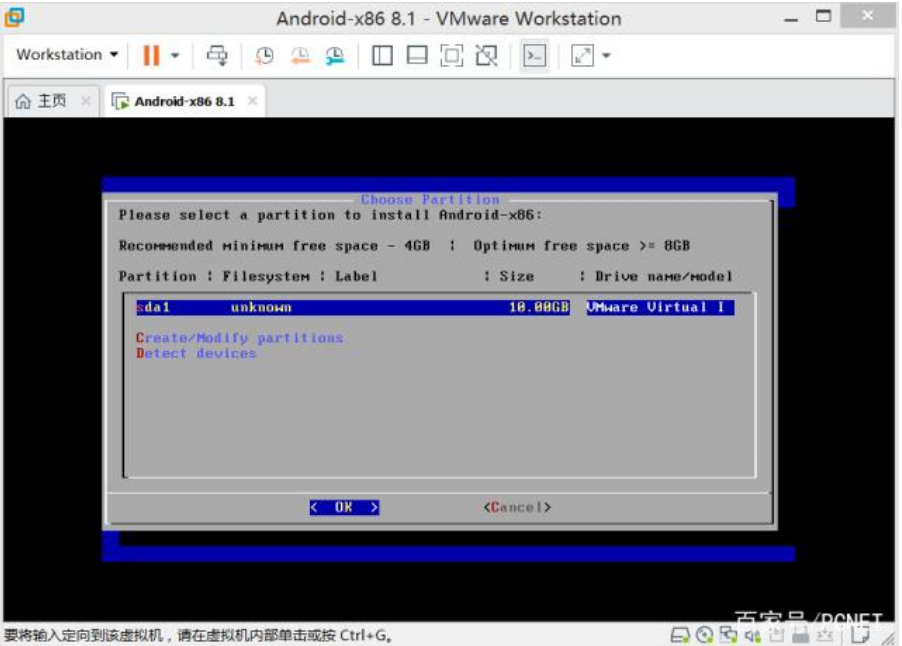902x646 pixels.
Task: Expand the power options dropdown arrow
Action: [x=175, y=55]
